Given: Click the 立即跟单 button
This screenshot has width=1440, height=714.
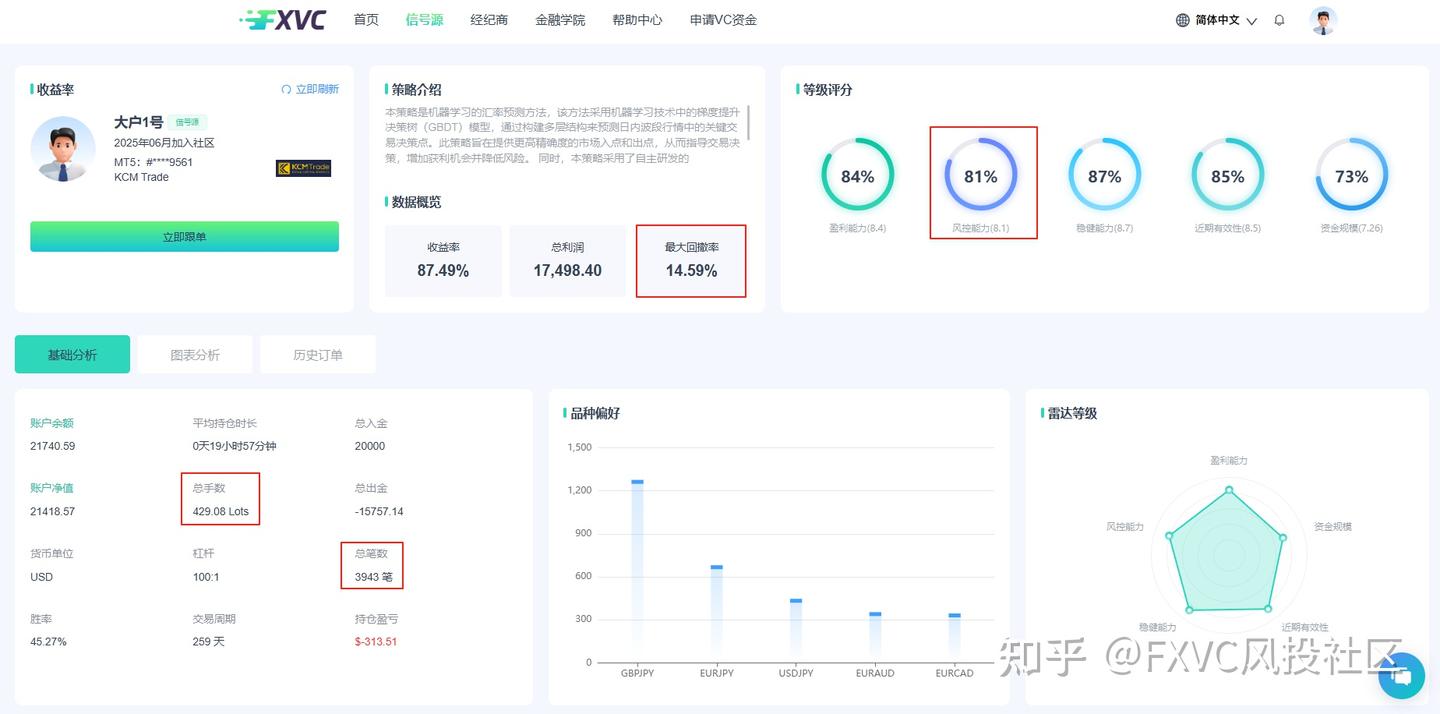Looking at the screenshot, I should (184, 236).
